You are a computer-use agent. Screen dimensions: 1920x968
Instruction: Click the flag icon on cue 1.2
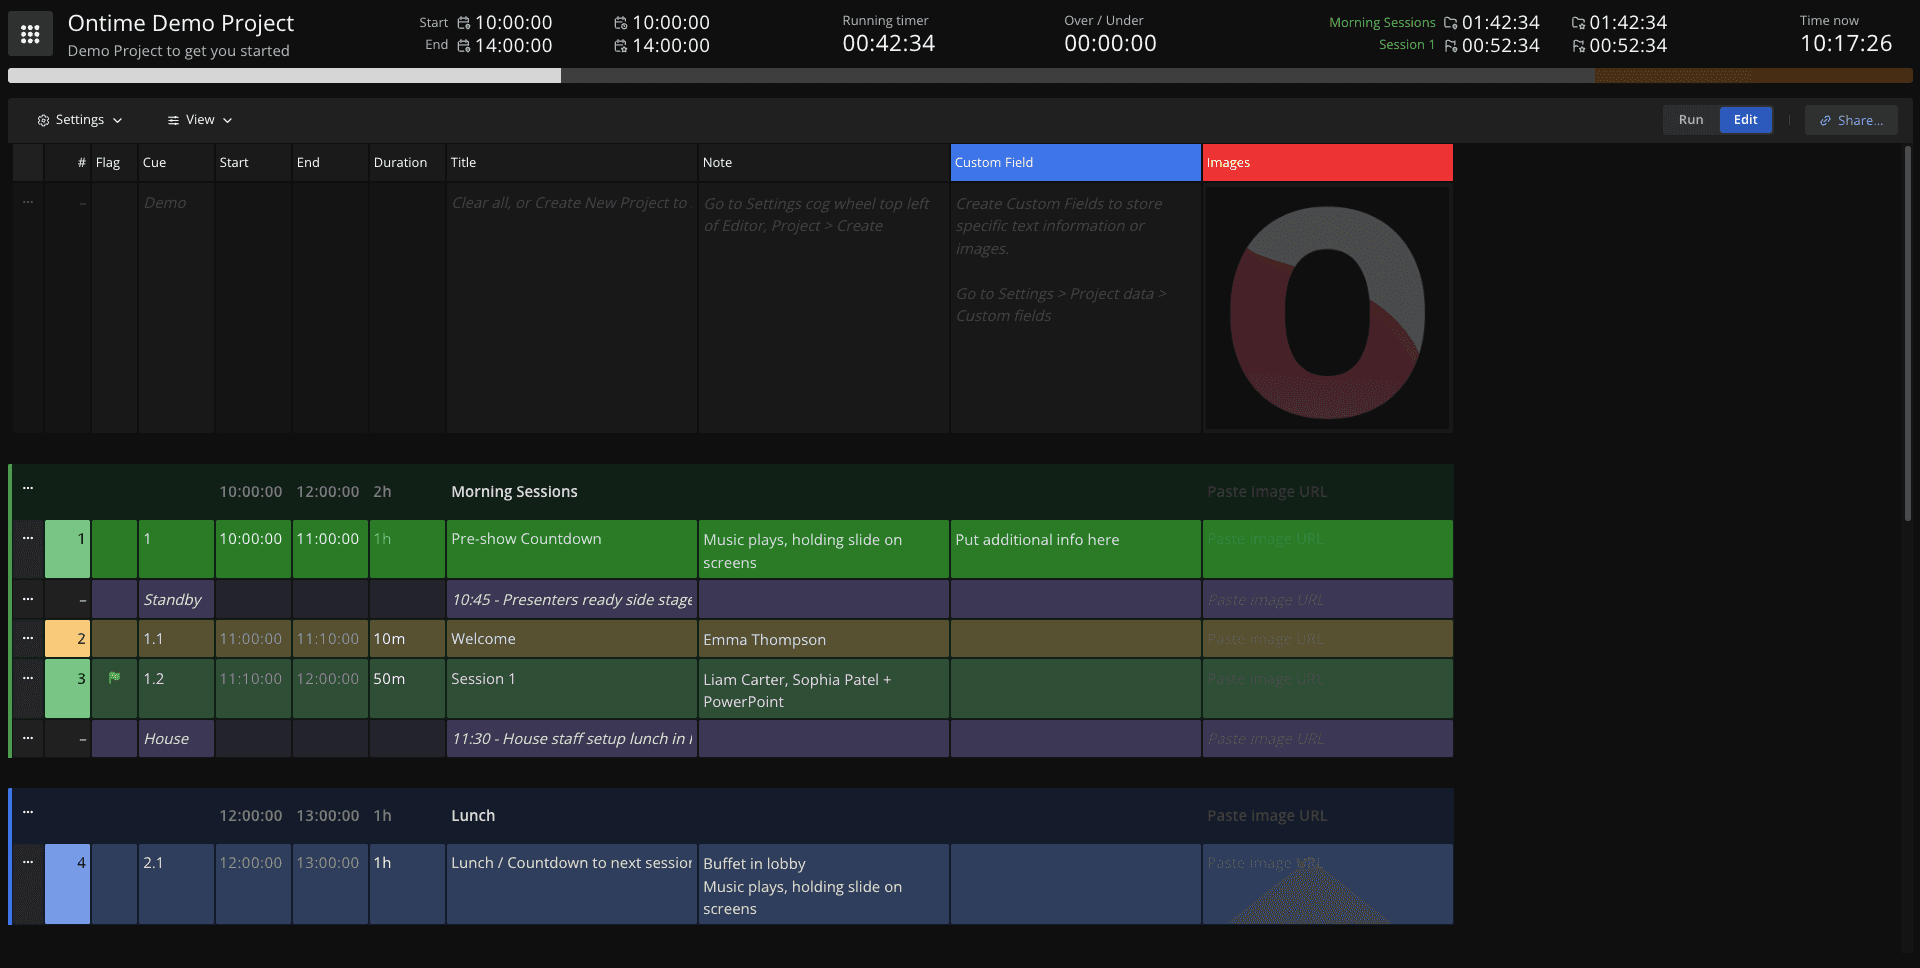[114, 677]
